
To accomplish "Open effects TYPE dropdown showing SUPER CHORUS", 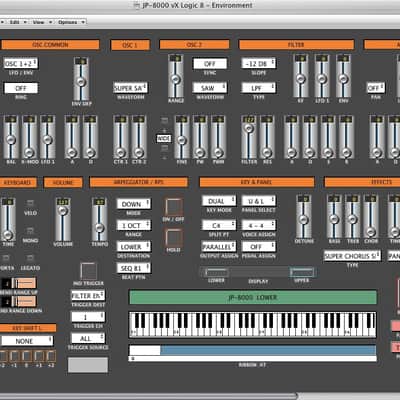I will pyautogui.click(x=352, y=256).
